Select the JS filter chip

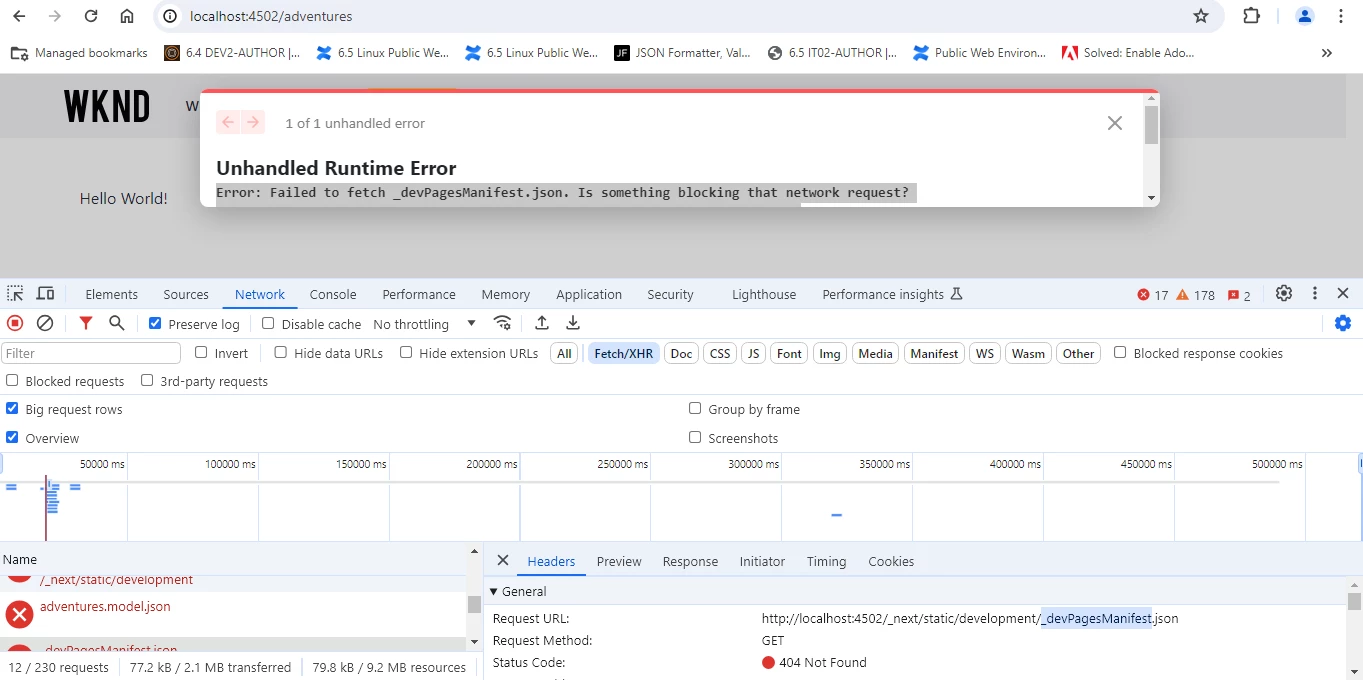(754, 353)
